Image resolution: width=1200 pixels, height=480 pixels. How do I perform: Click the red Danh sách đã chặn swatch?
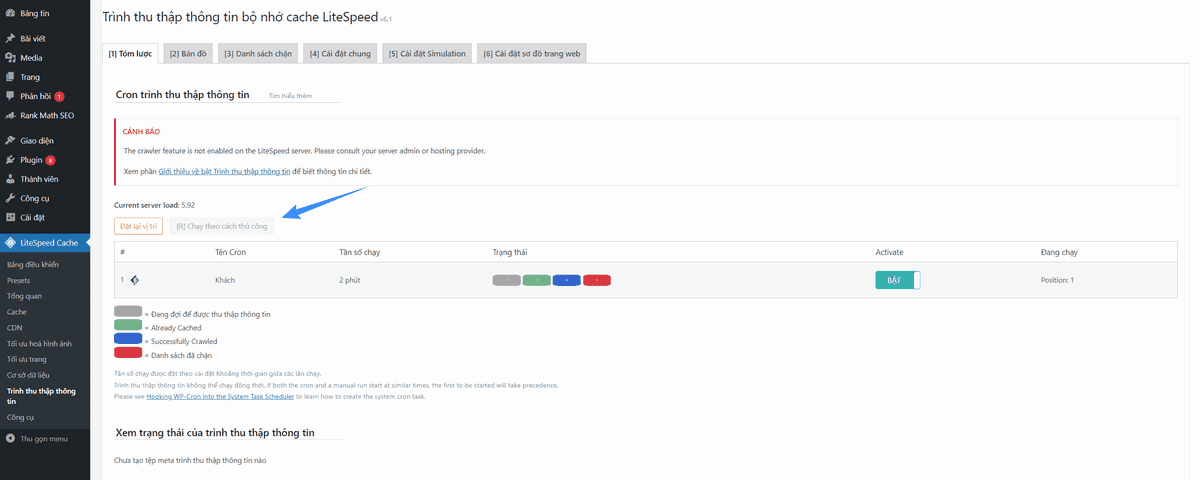pos(129,353)
